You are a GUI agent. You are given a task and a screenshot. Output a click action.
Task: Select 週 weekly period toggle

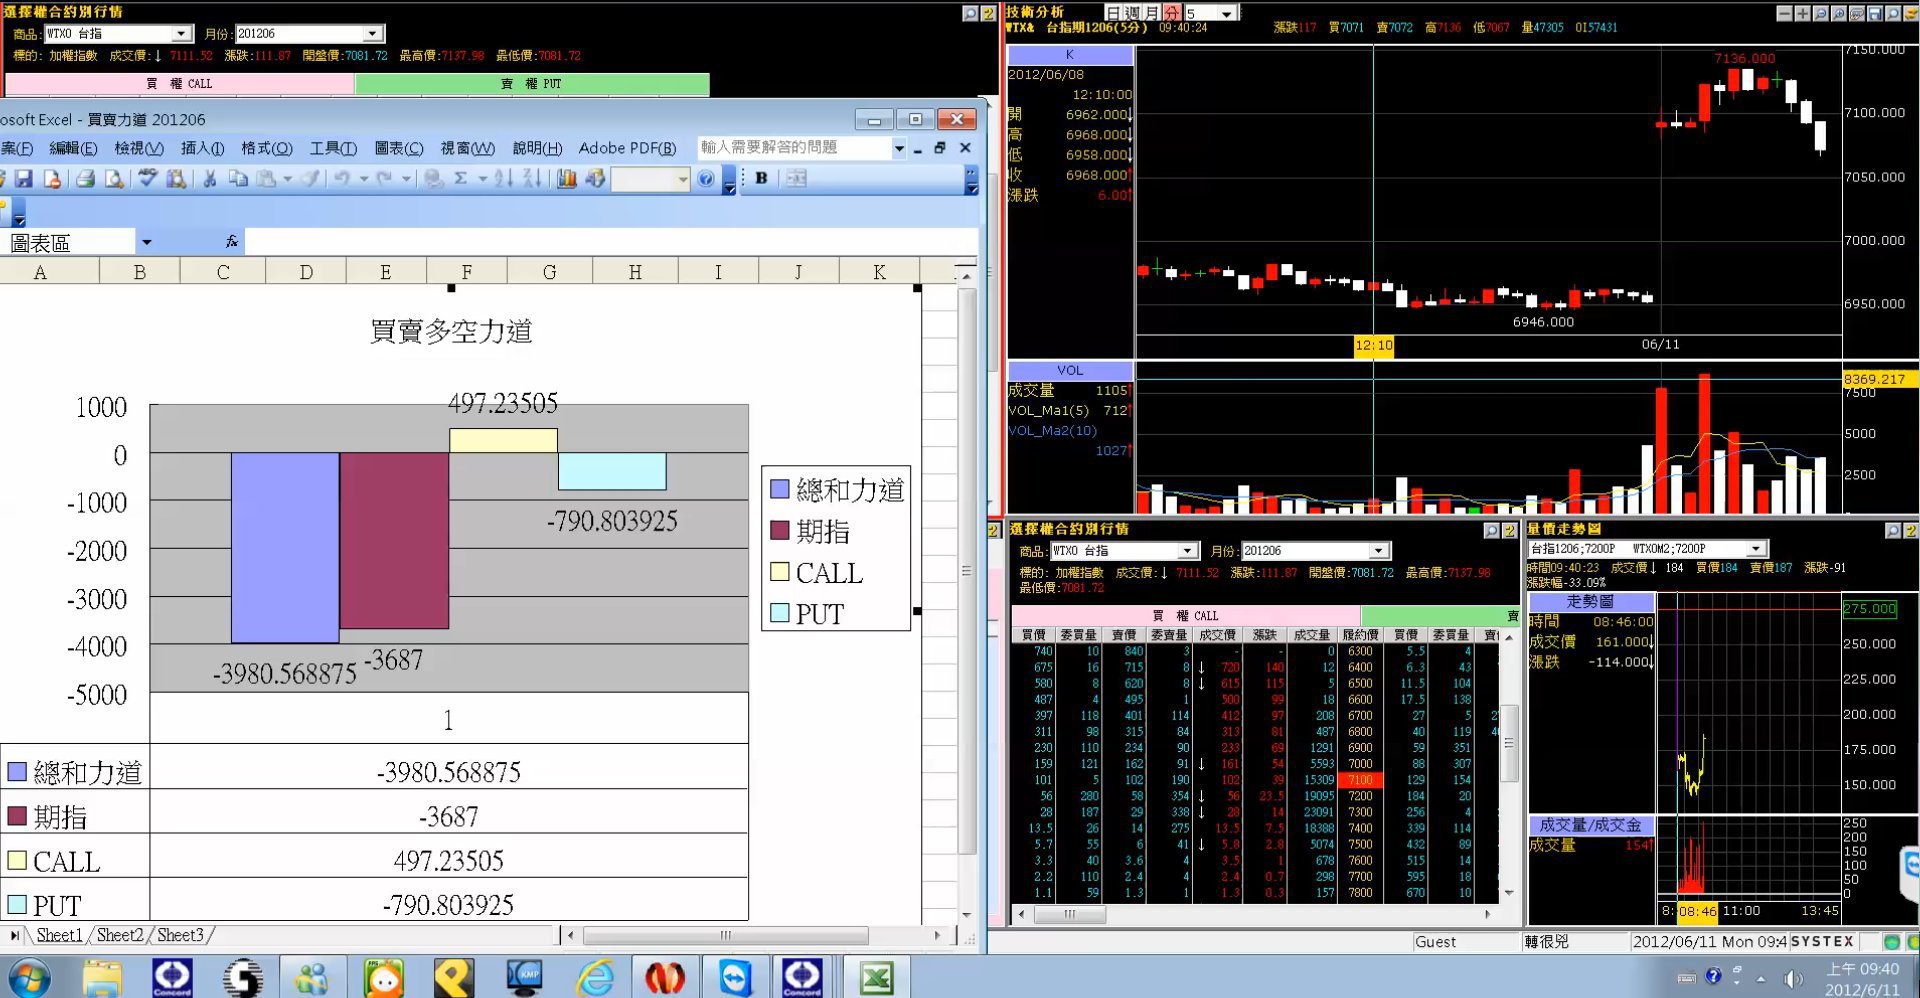[1132, 12]
